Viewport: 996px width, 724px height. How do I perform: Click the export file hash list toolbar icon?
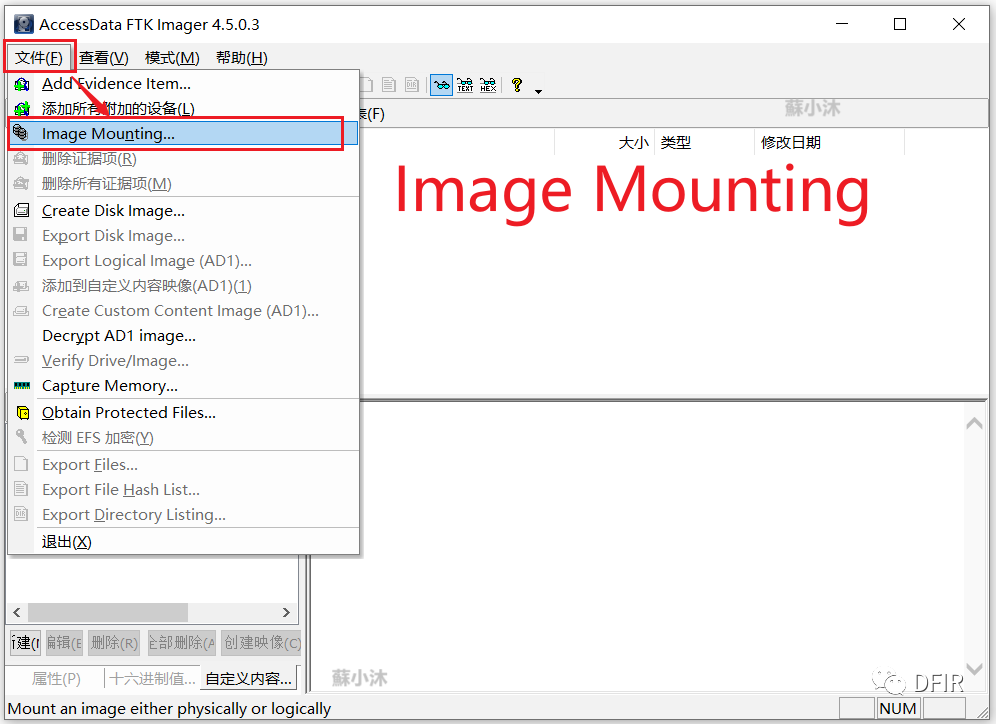(389, 84)
